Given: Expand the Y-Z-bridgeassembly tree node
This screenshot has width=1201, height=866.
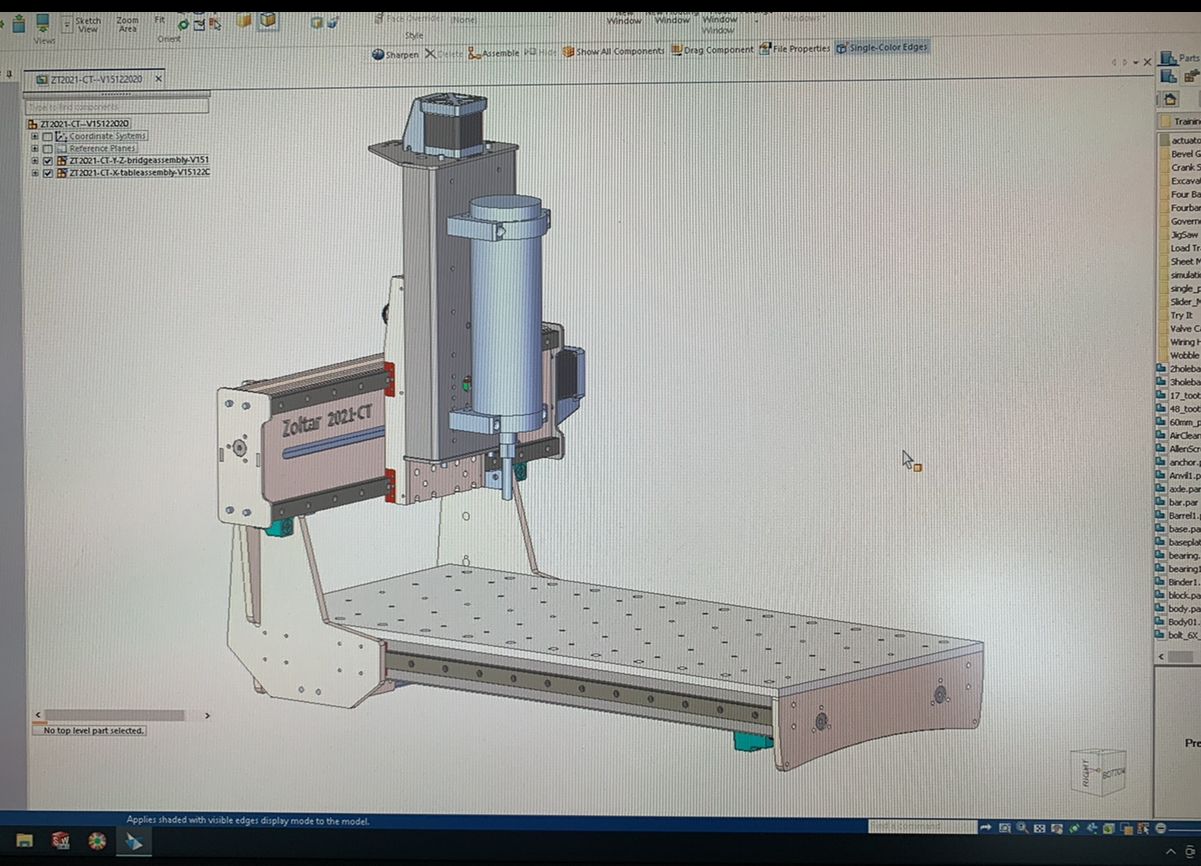Looking at the screenshot, I should pyautogui.click(x=35, y=160).
